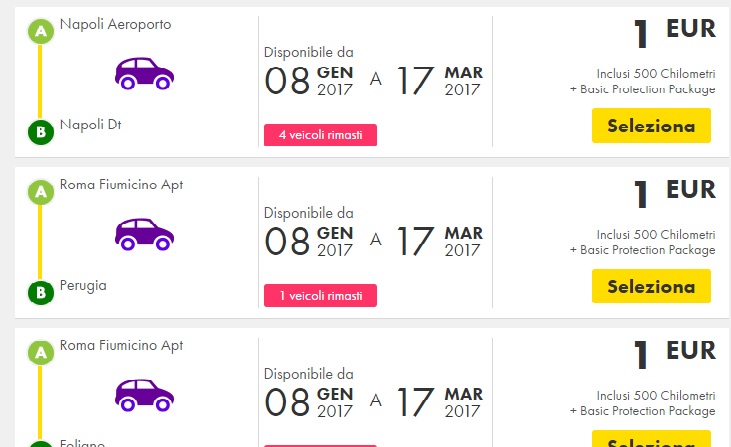This screenshot has height=447, width=731.
Task: Click drop-off marker B at Perugia
Action: pyautogui.click(x=41, y=293)
